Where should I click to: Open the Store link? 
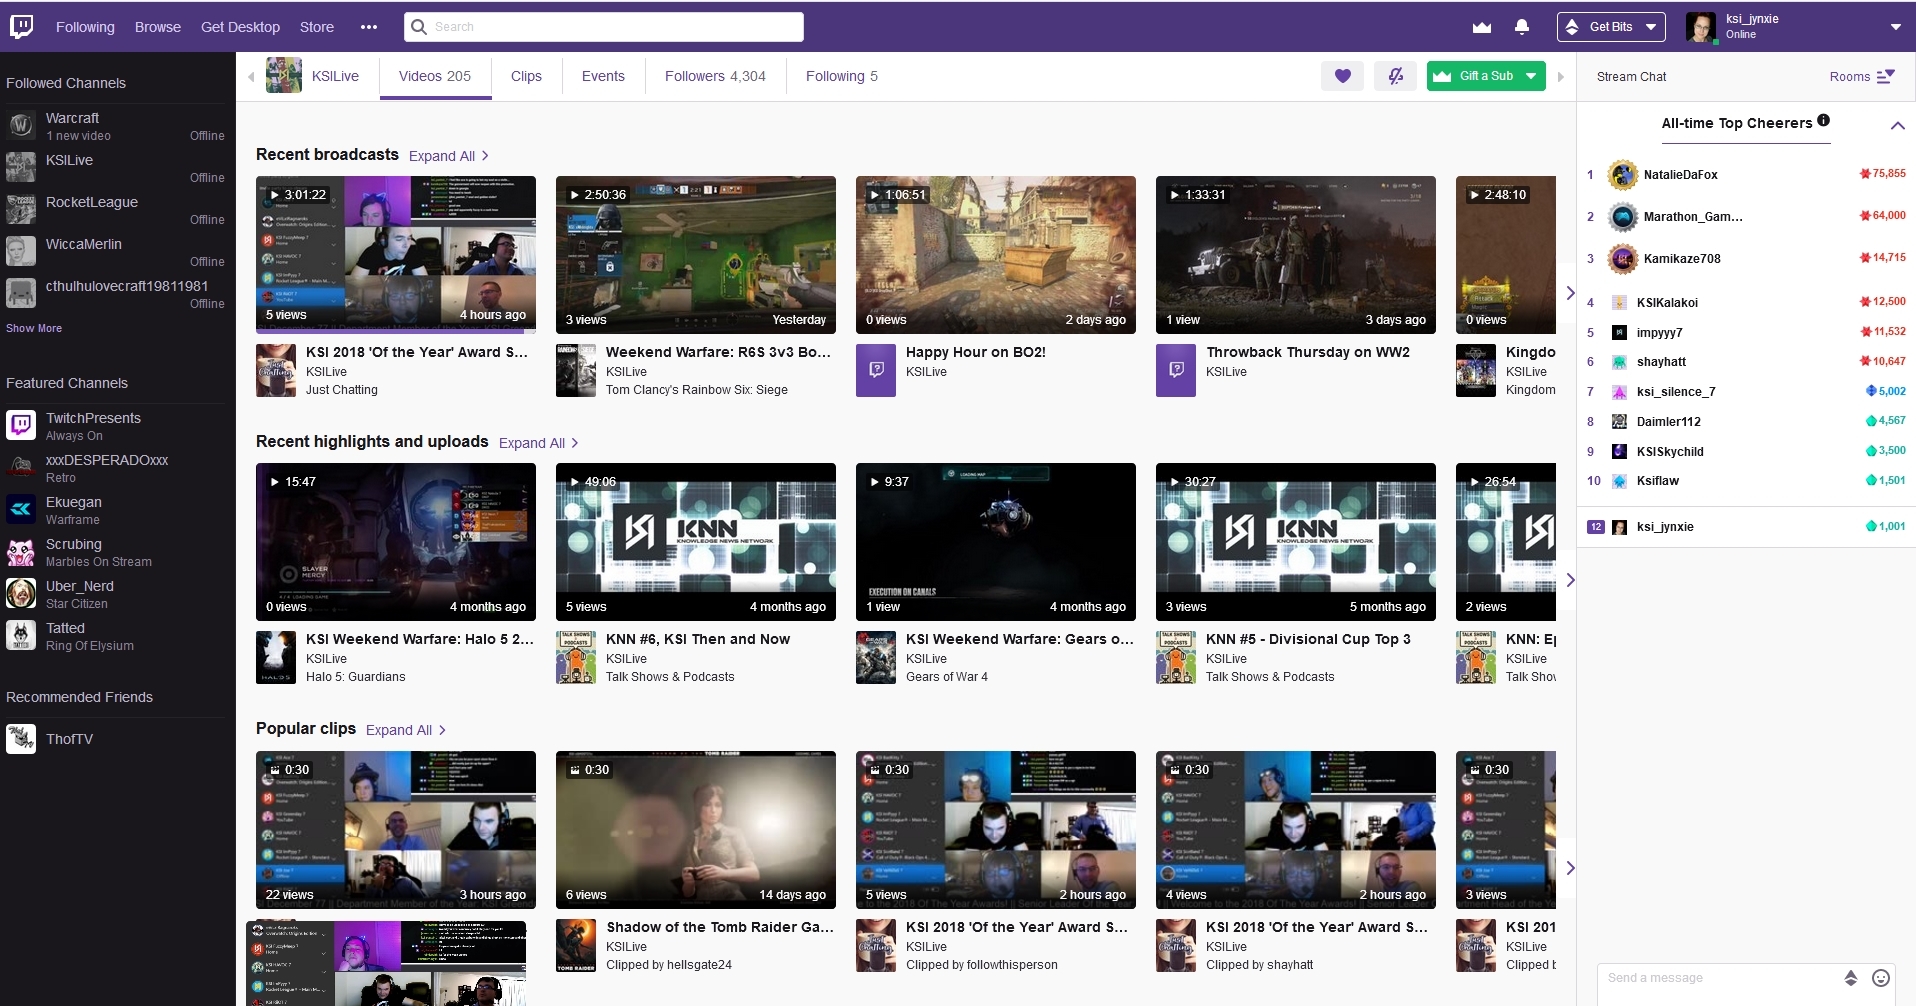click(317, 27)
